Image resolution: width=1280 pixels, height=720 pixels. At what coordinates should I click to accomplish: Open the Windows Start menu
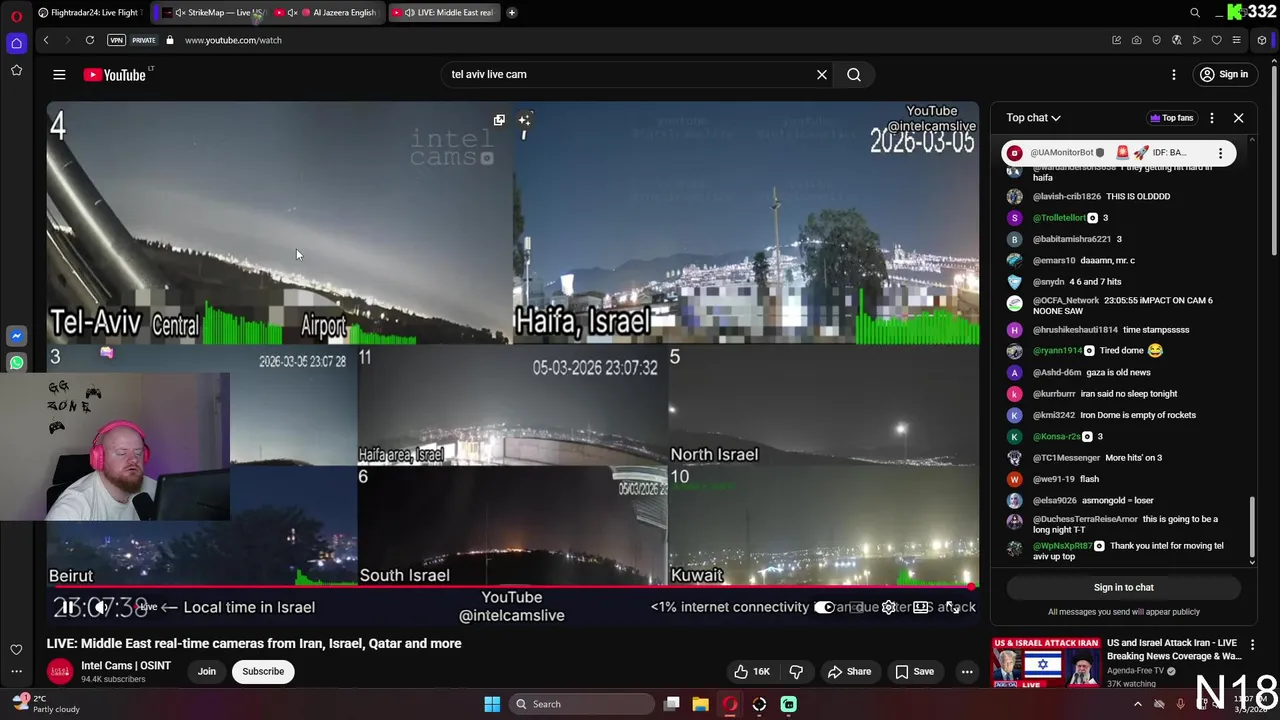(492, 704)
